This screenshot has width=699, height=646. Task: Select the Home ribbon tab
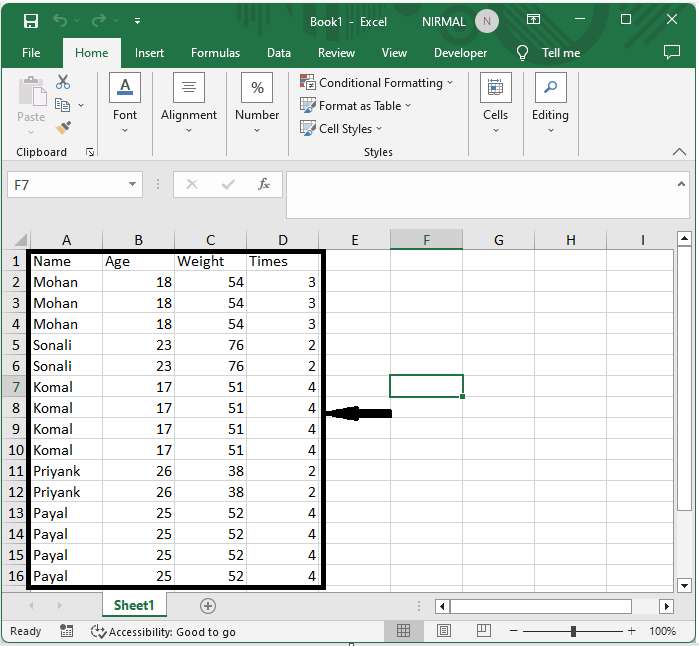click(91, 53)
